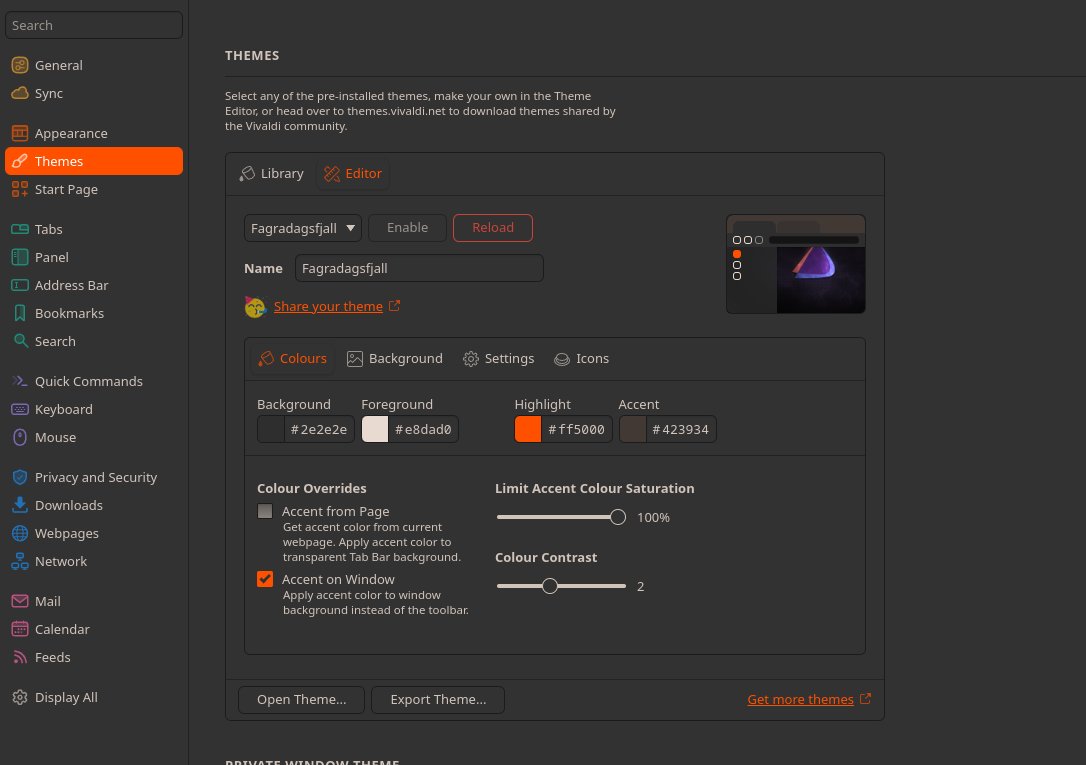The height and width of the screenshot is (765, 1086).
Task: Enable the Accent from Page checkbox
Action: (x=265, y=511)
